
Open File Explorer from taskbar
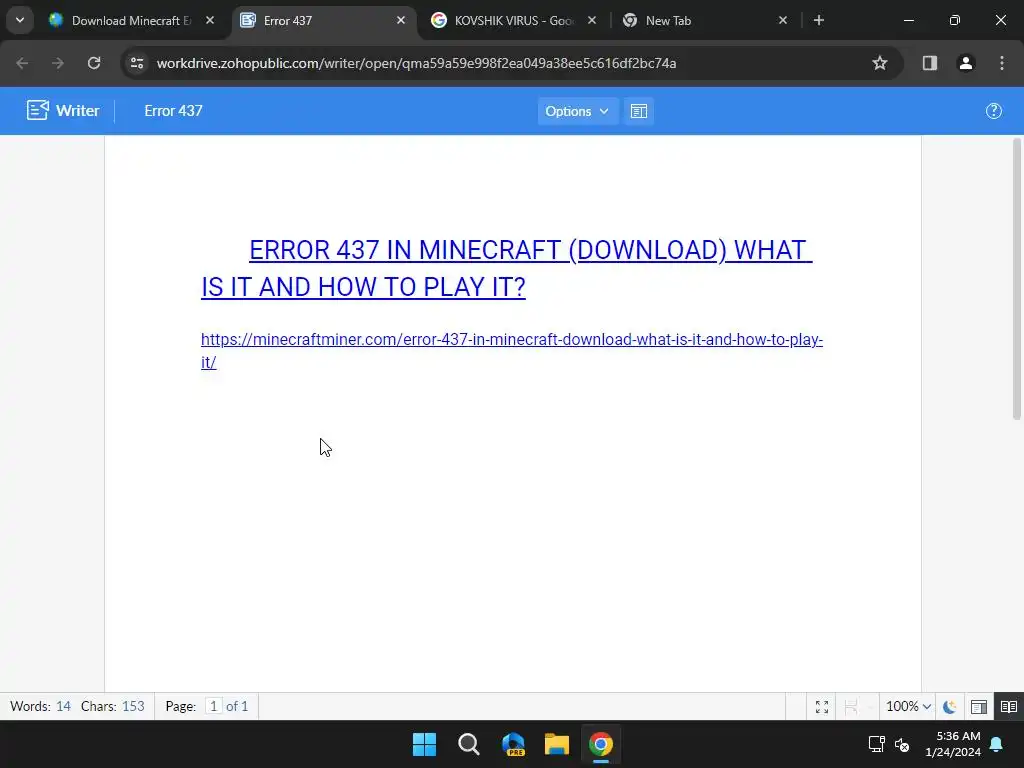coord(557,744)
